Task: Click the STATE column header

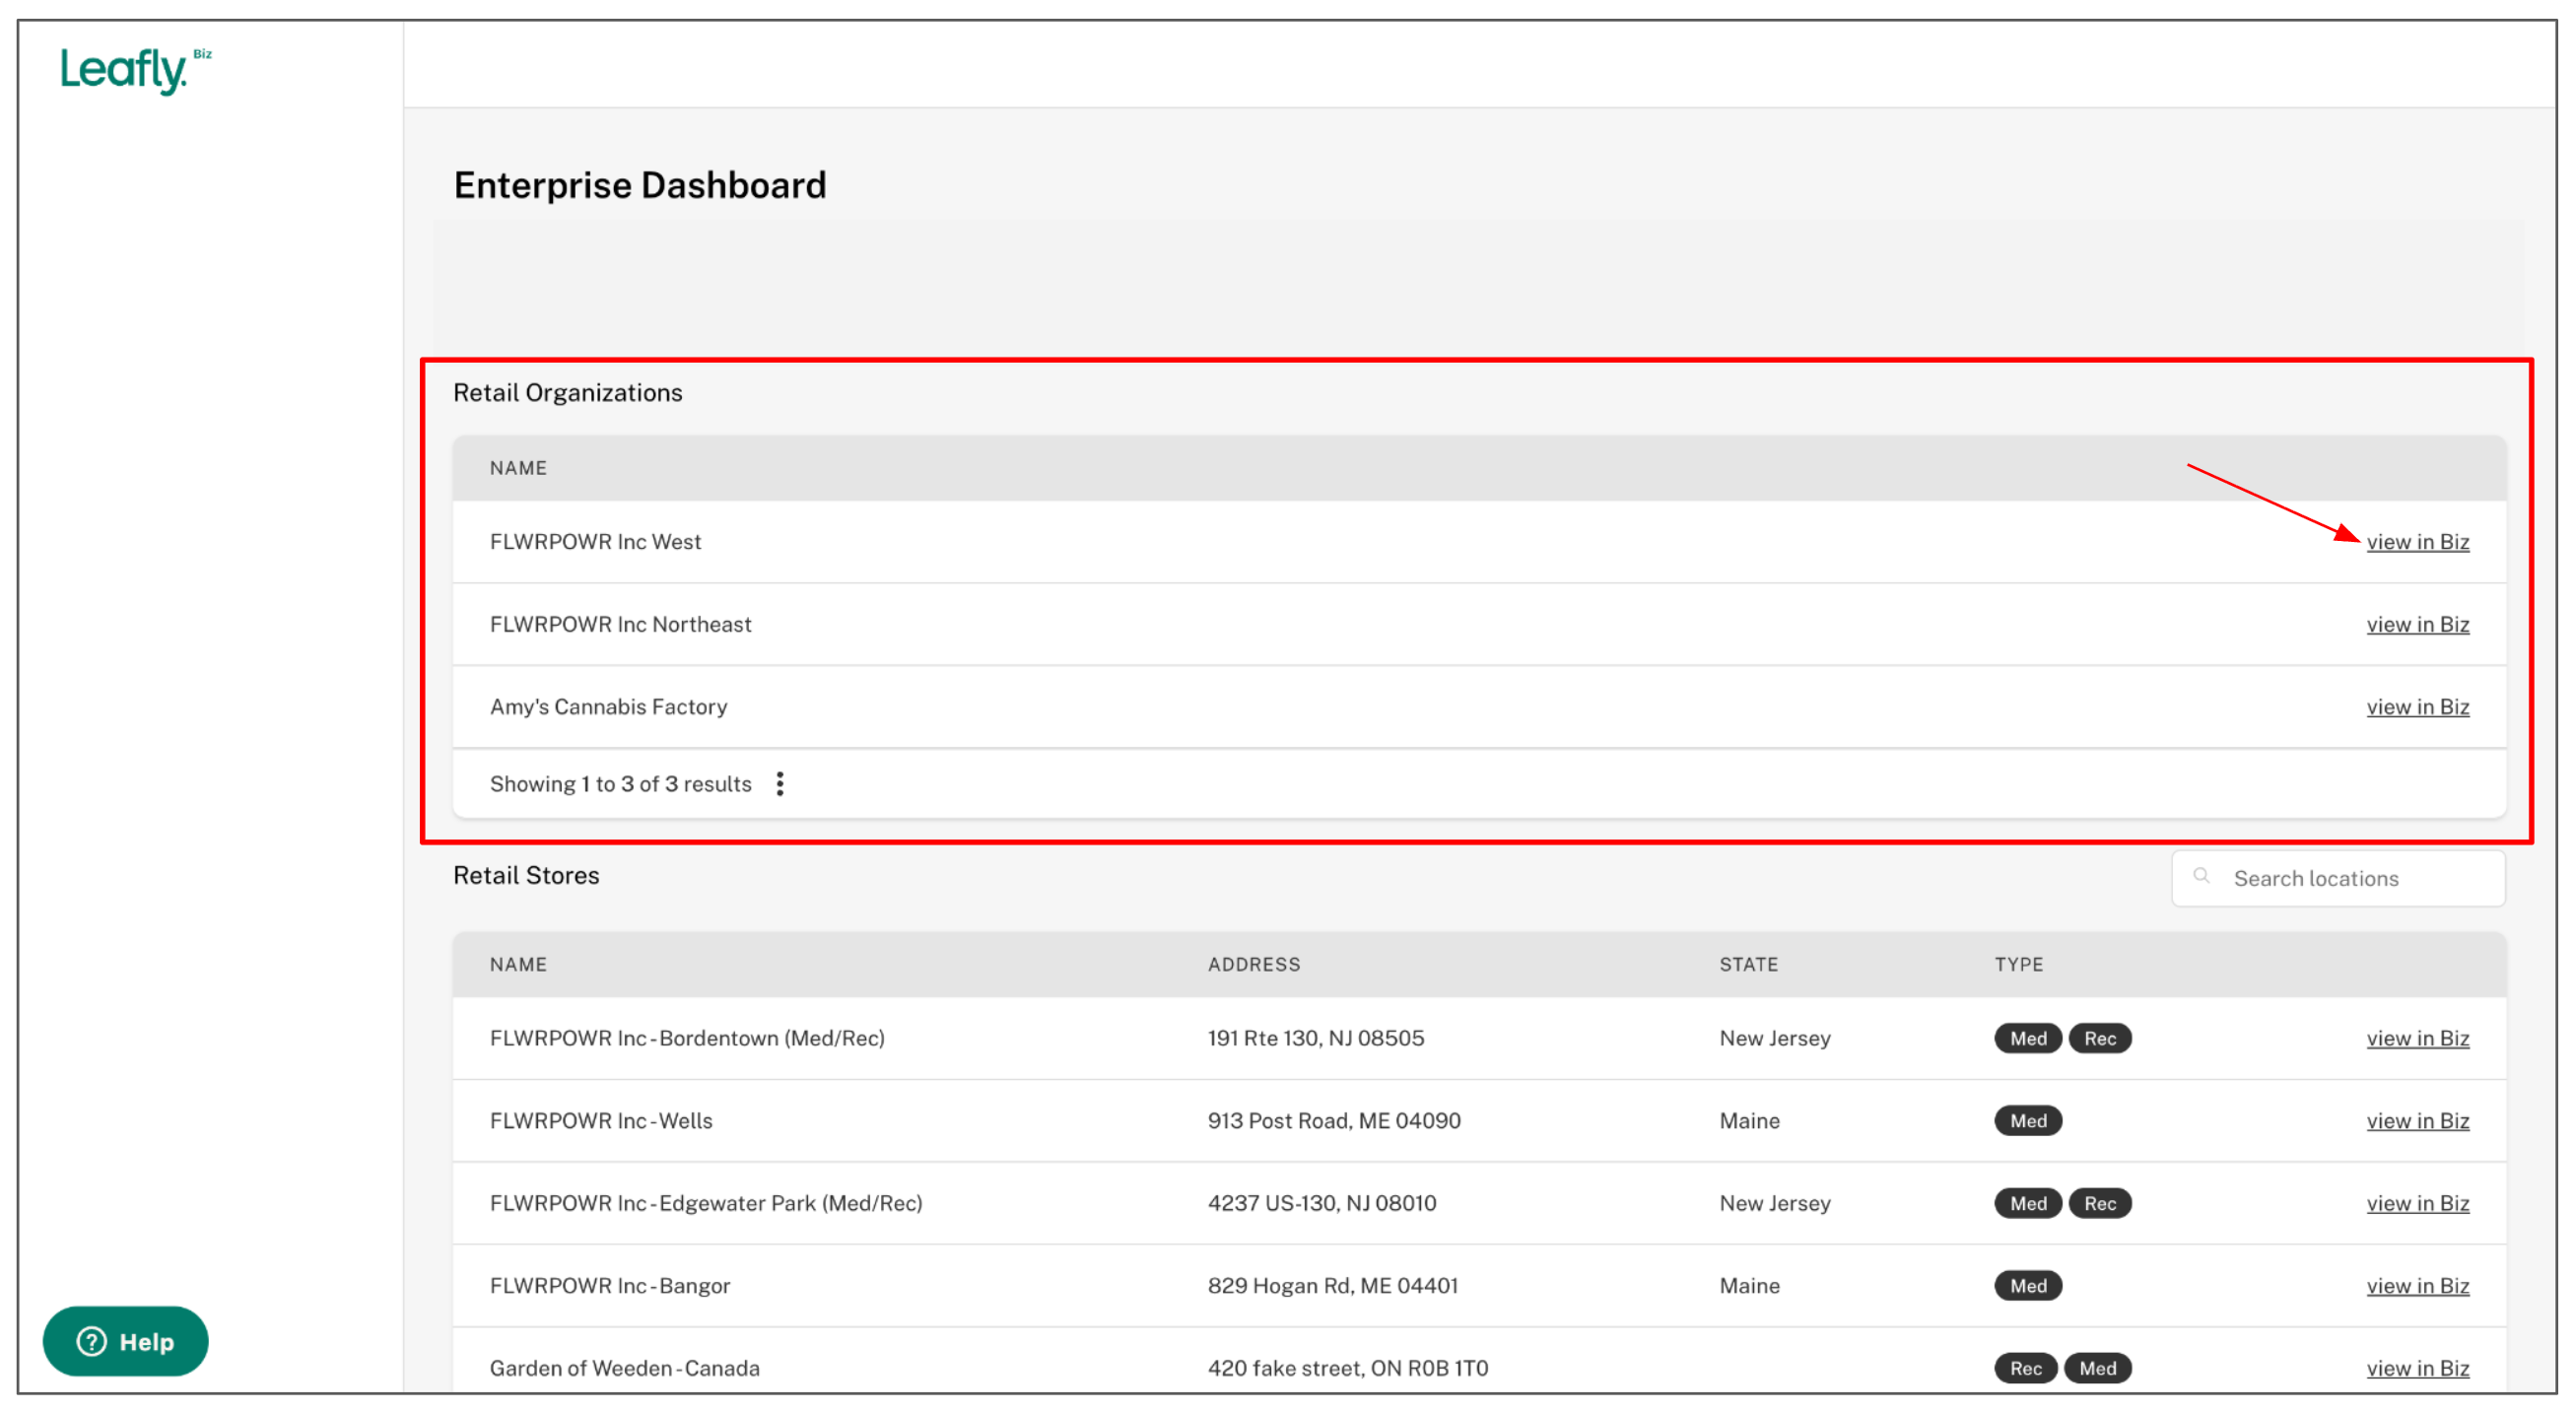Action: click(x=1748, y=964)
